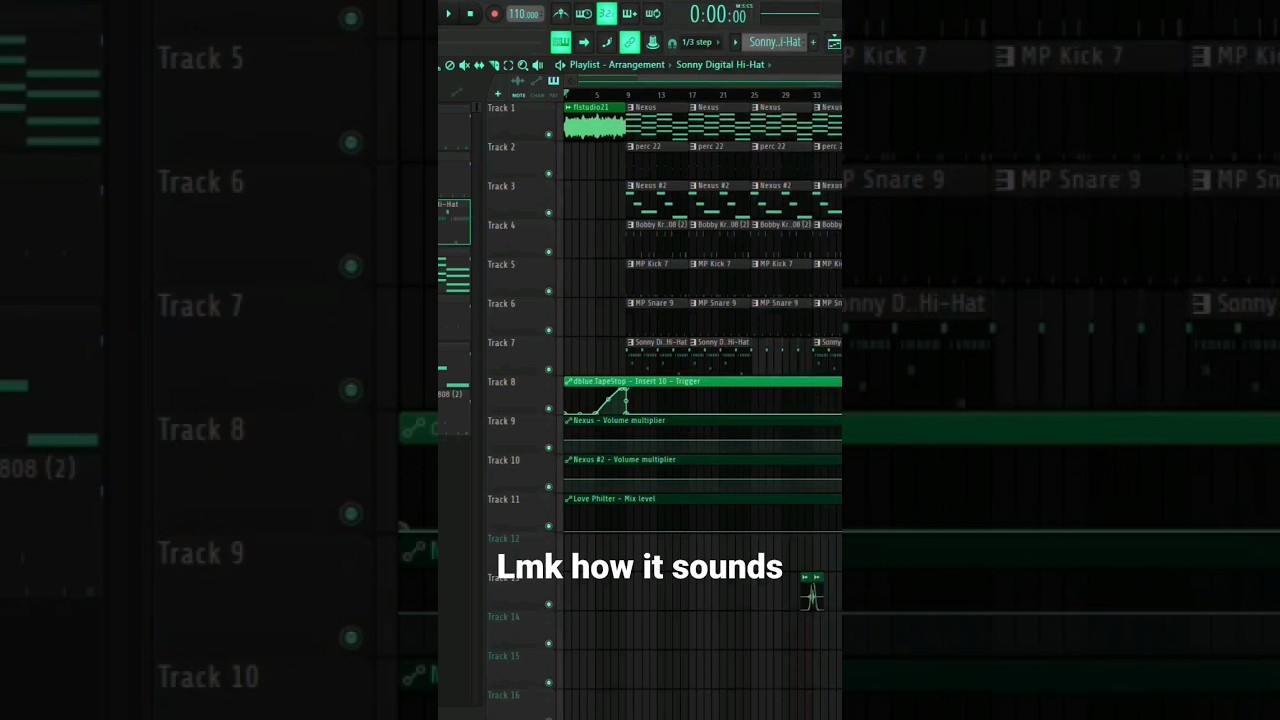Viewport: 1280px width, 720px height.
Task: Select first MP Snare 9 clip title
Action: coord(655,302)
